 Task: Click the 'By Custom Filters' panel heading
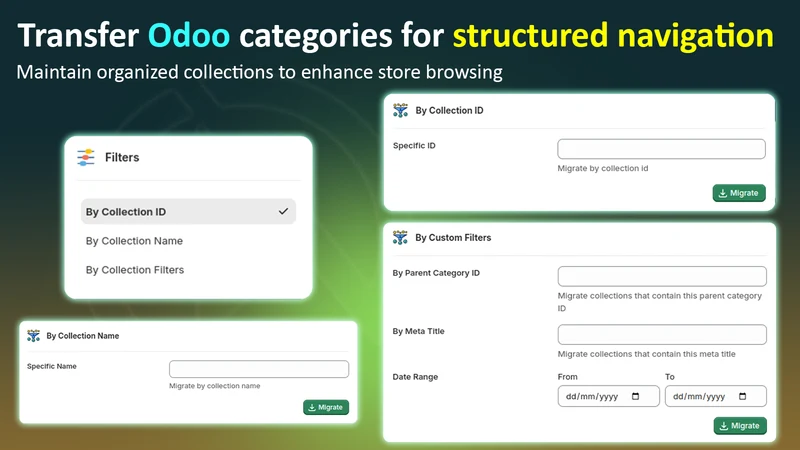point(453,237)
